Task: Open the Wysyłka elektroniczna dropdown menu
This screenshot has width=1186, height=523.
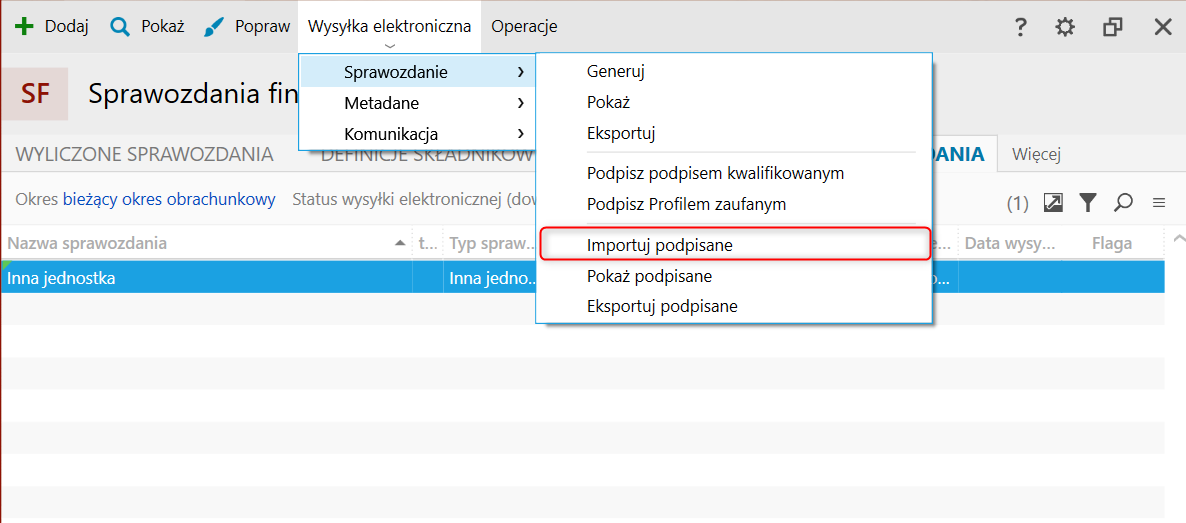Action: 390,27
